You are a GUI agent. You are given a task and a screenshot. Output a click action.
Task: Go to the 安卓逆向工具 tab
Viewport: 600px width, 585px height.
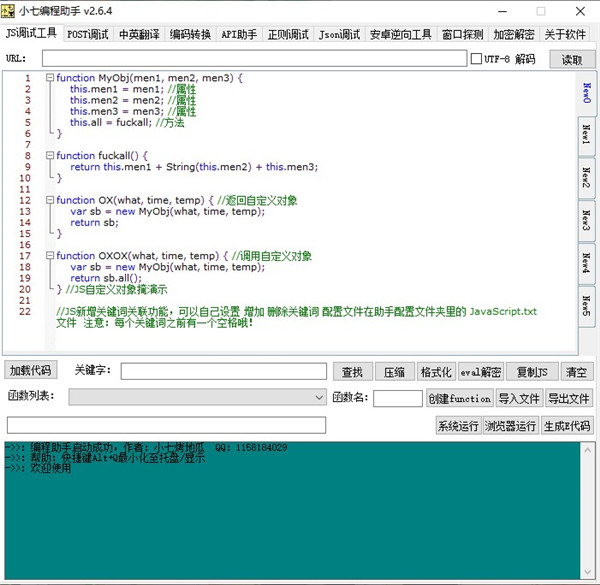pos(401,34)
